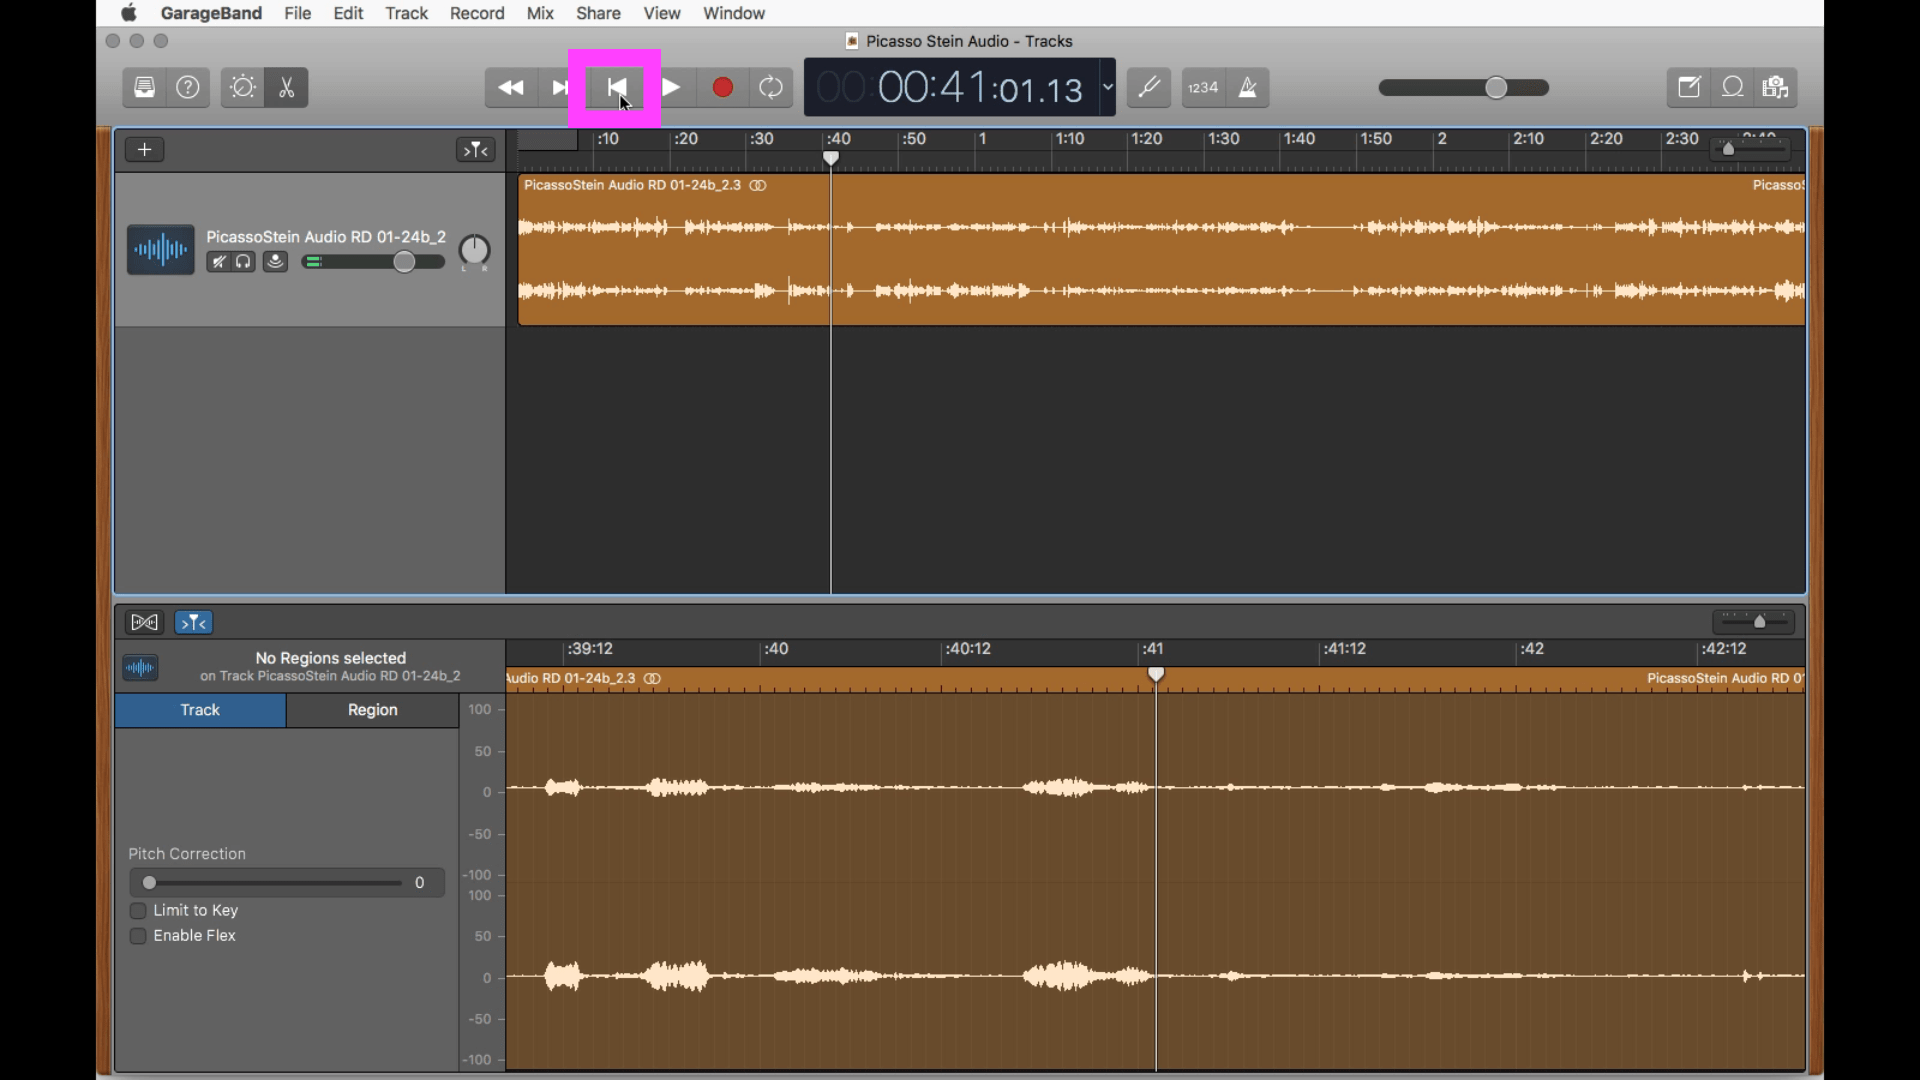The height and width of the screenshot is (1080, 1920).
Task: Open the Editors scissors button
Action: click(287, 88)
